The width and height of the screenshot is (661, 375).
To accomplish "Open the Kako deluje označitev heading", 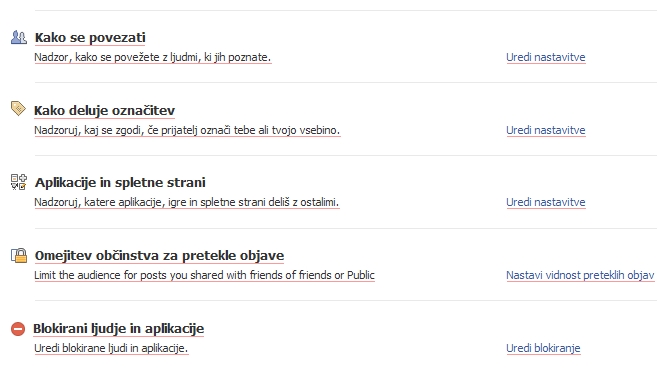I will point(104,110).
